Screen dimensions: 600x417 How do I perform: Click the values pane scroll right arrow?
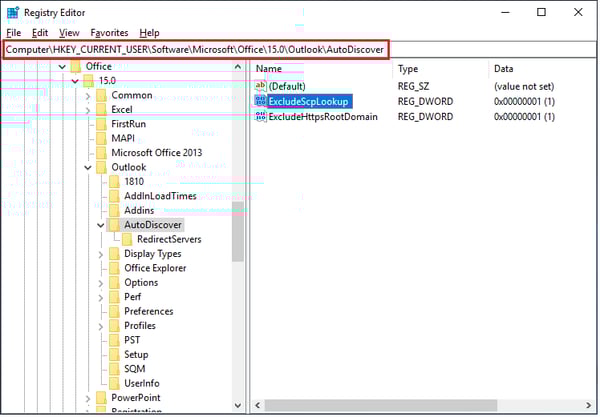(588, 405)
